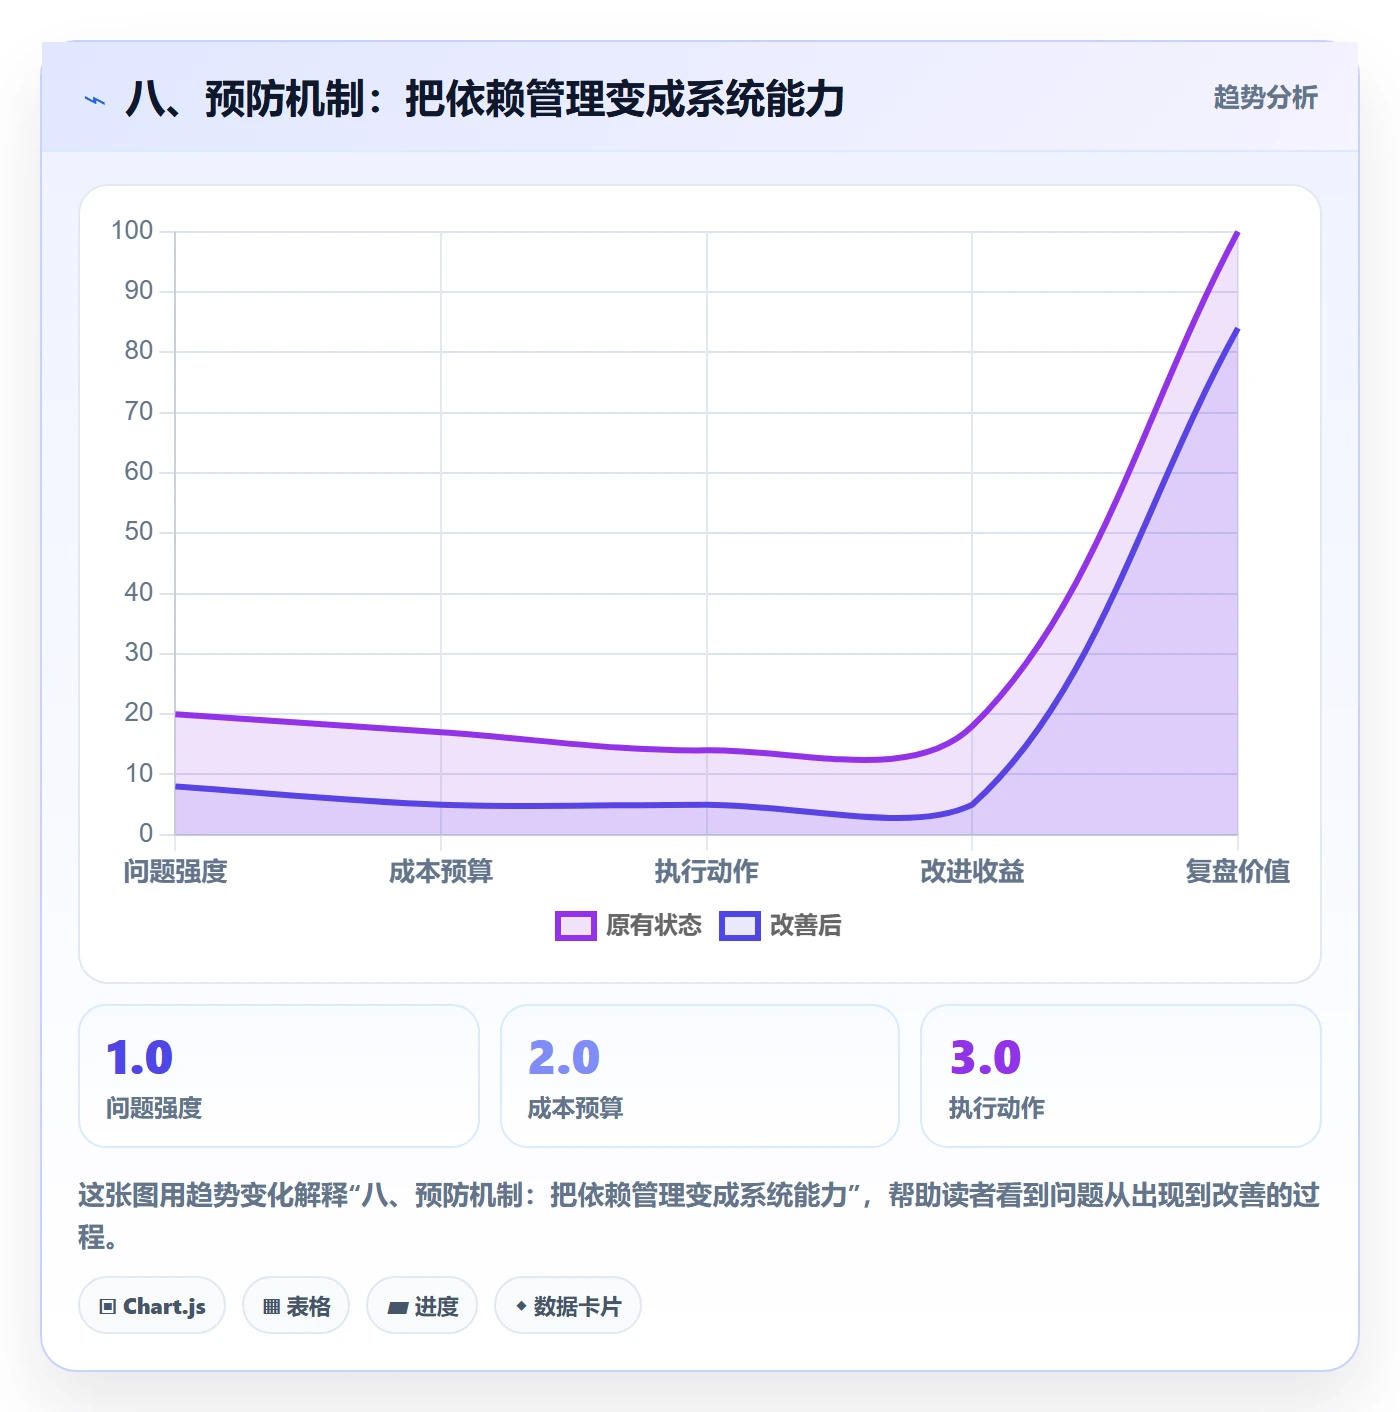This screenshot has height=1412, width=1400.
Task: Click the 100 y-axis tick label
Action: (132, 231)
